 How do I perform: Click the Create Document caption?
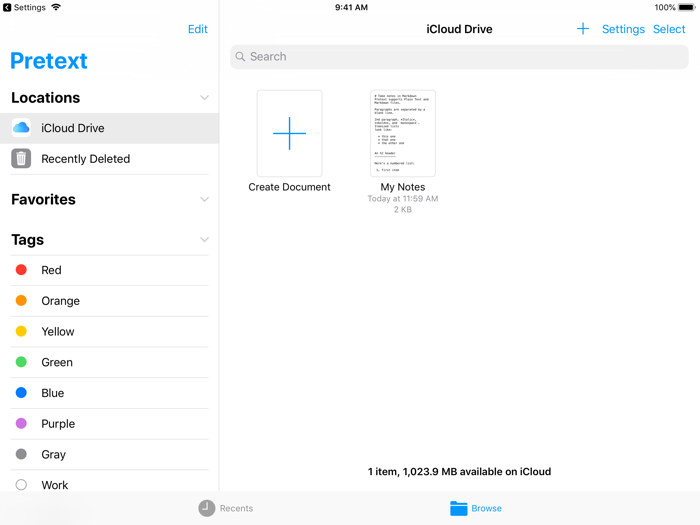coord(289,187)
